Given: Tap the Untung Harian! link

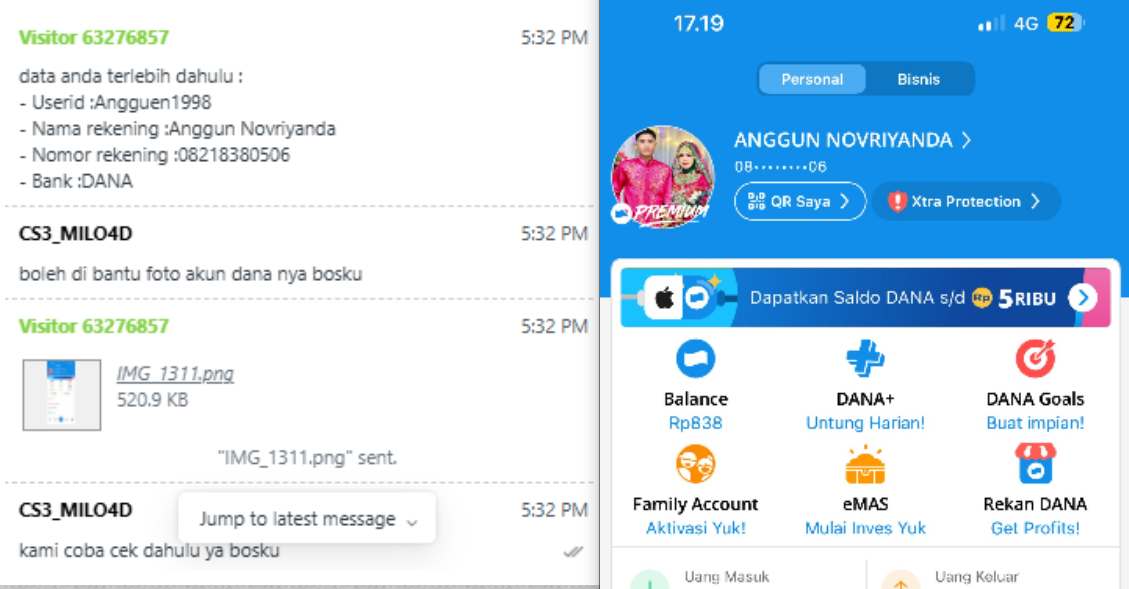Looking at the screenshot, I should pyautogui.click(x=865, y=423).
